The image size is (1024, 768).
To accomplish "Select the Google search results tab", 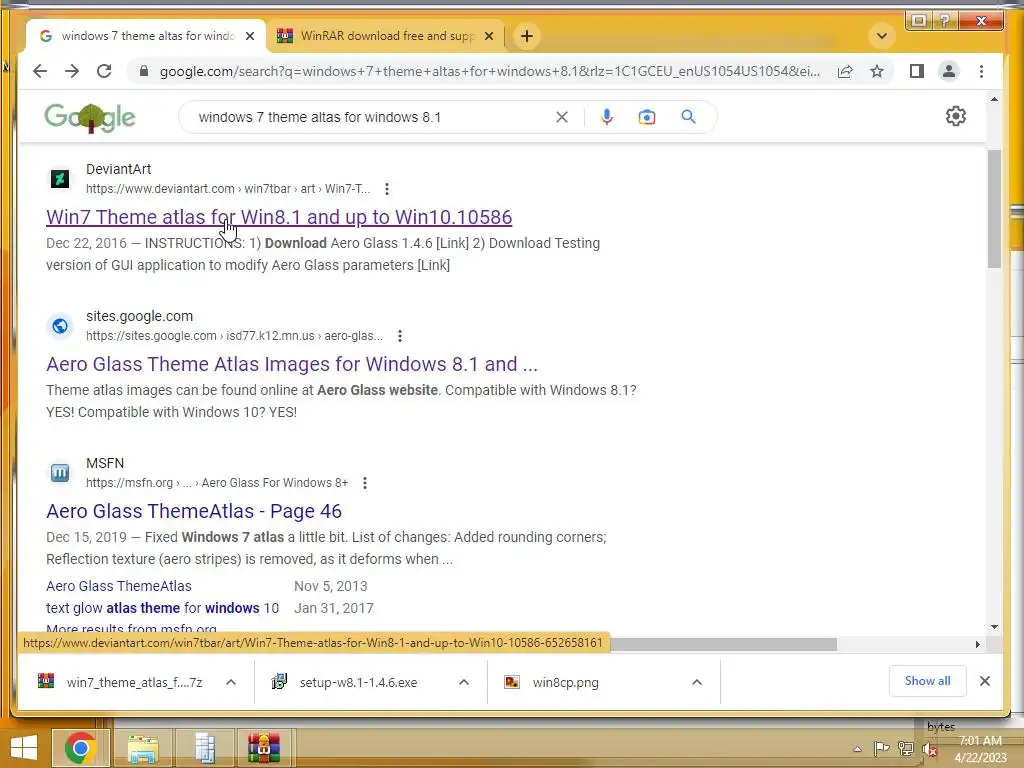I will pos(146,36).
